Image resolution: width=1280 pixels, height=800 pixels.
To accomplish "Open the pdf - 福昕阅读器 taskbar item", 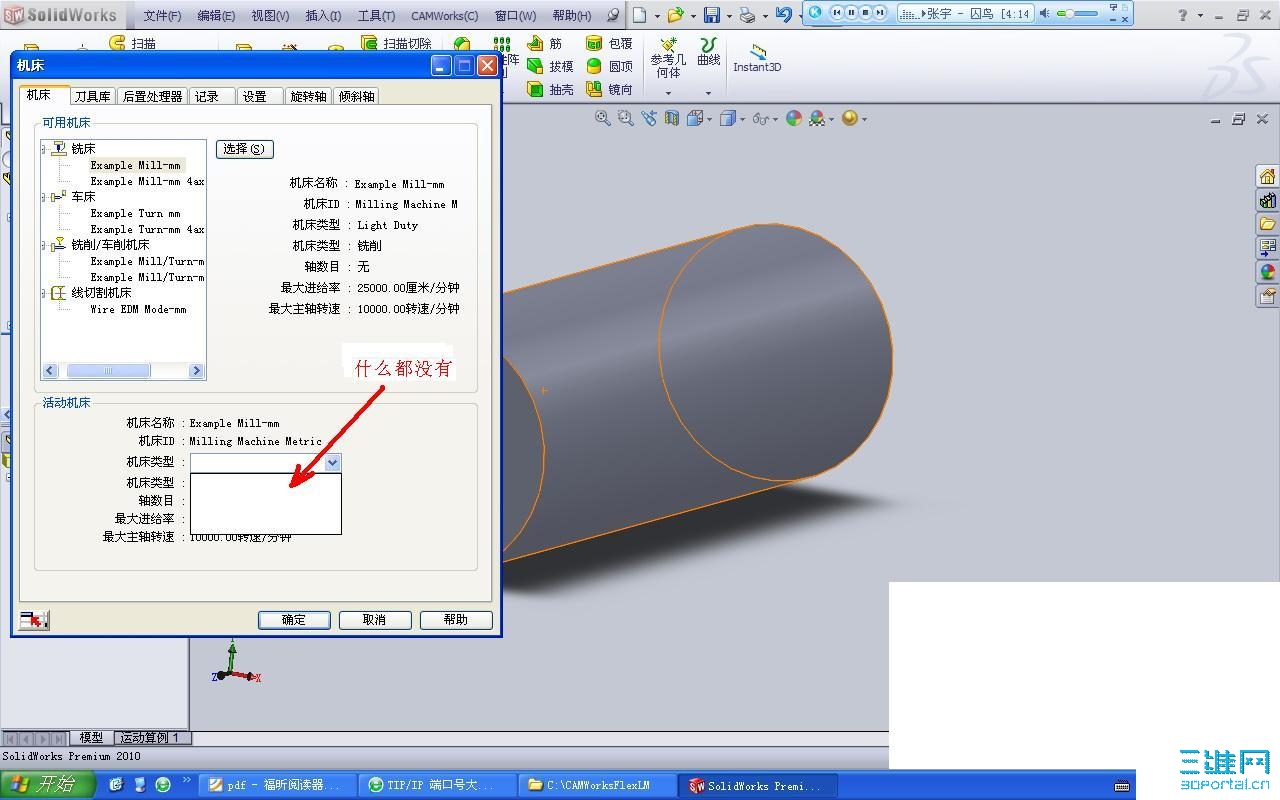I will [x=276, y=785].
